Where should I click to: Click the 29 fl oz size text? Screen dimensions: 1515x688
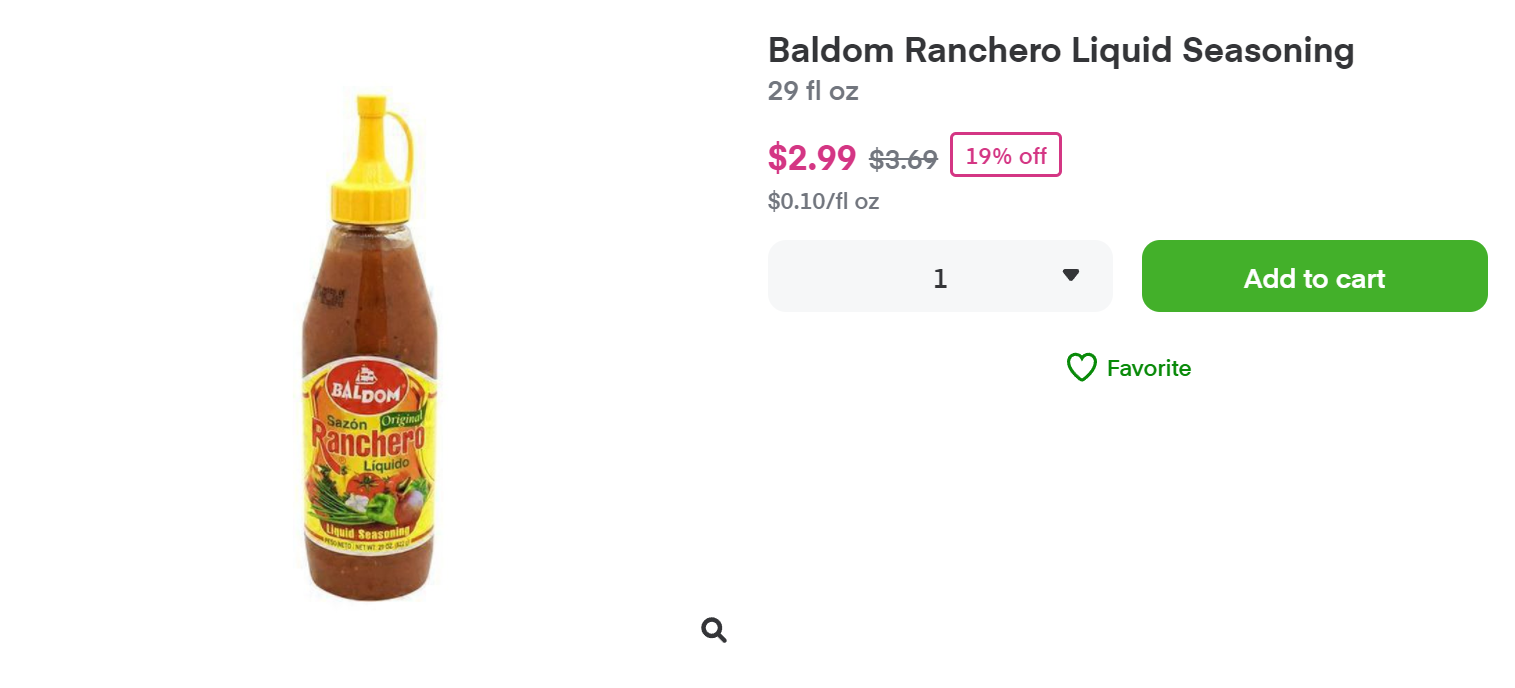click(812, 91)
